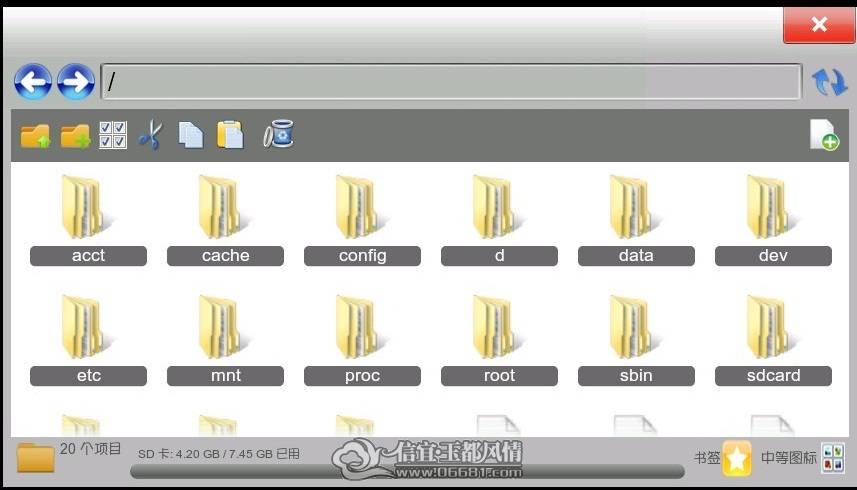Click the recycle bin delete icon

[279, 134]
